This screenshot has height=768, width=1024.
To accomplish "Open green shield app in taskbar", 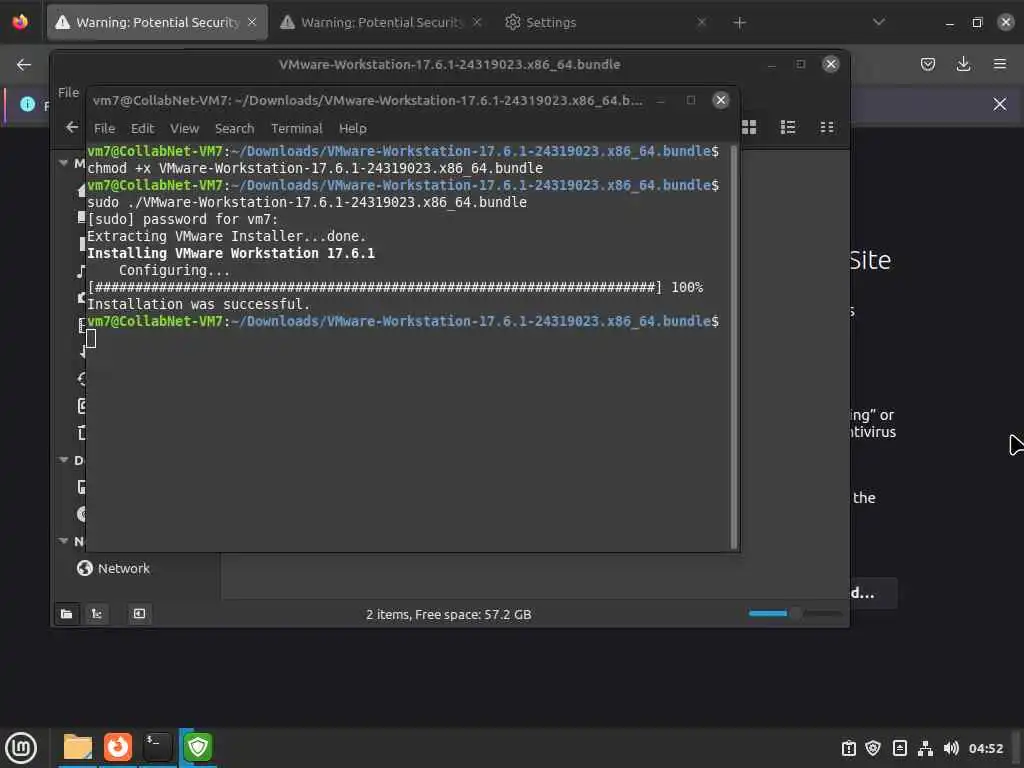I will click(198, 747).
